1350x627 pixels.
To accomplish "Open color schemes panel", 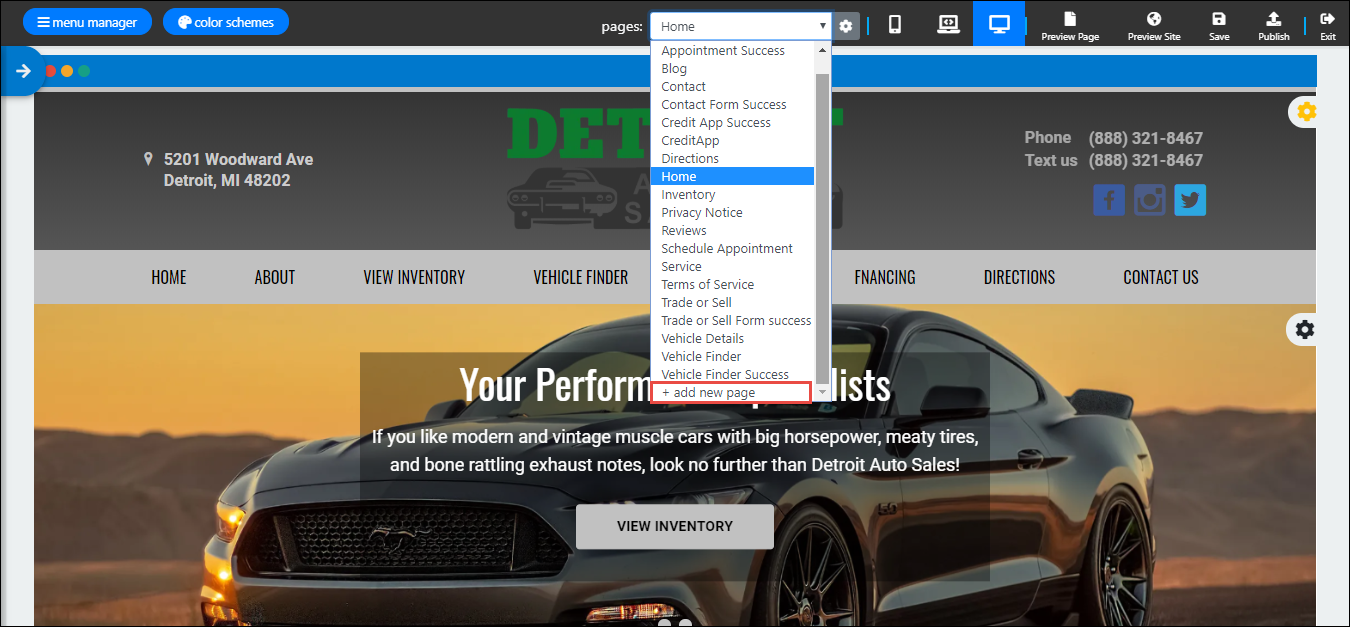I will (226, 22).
